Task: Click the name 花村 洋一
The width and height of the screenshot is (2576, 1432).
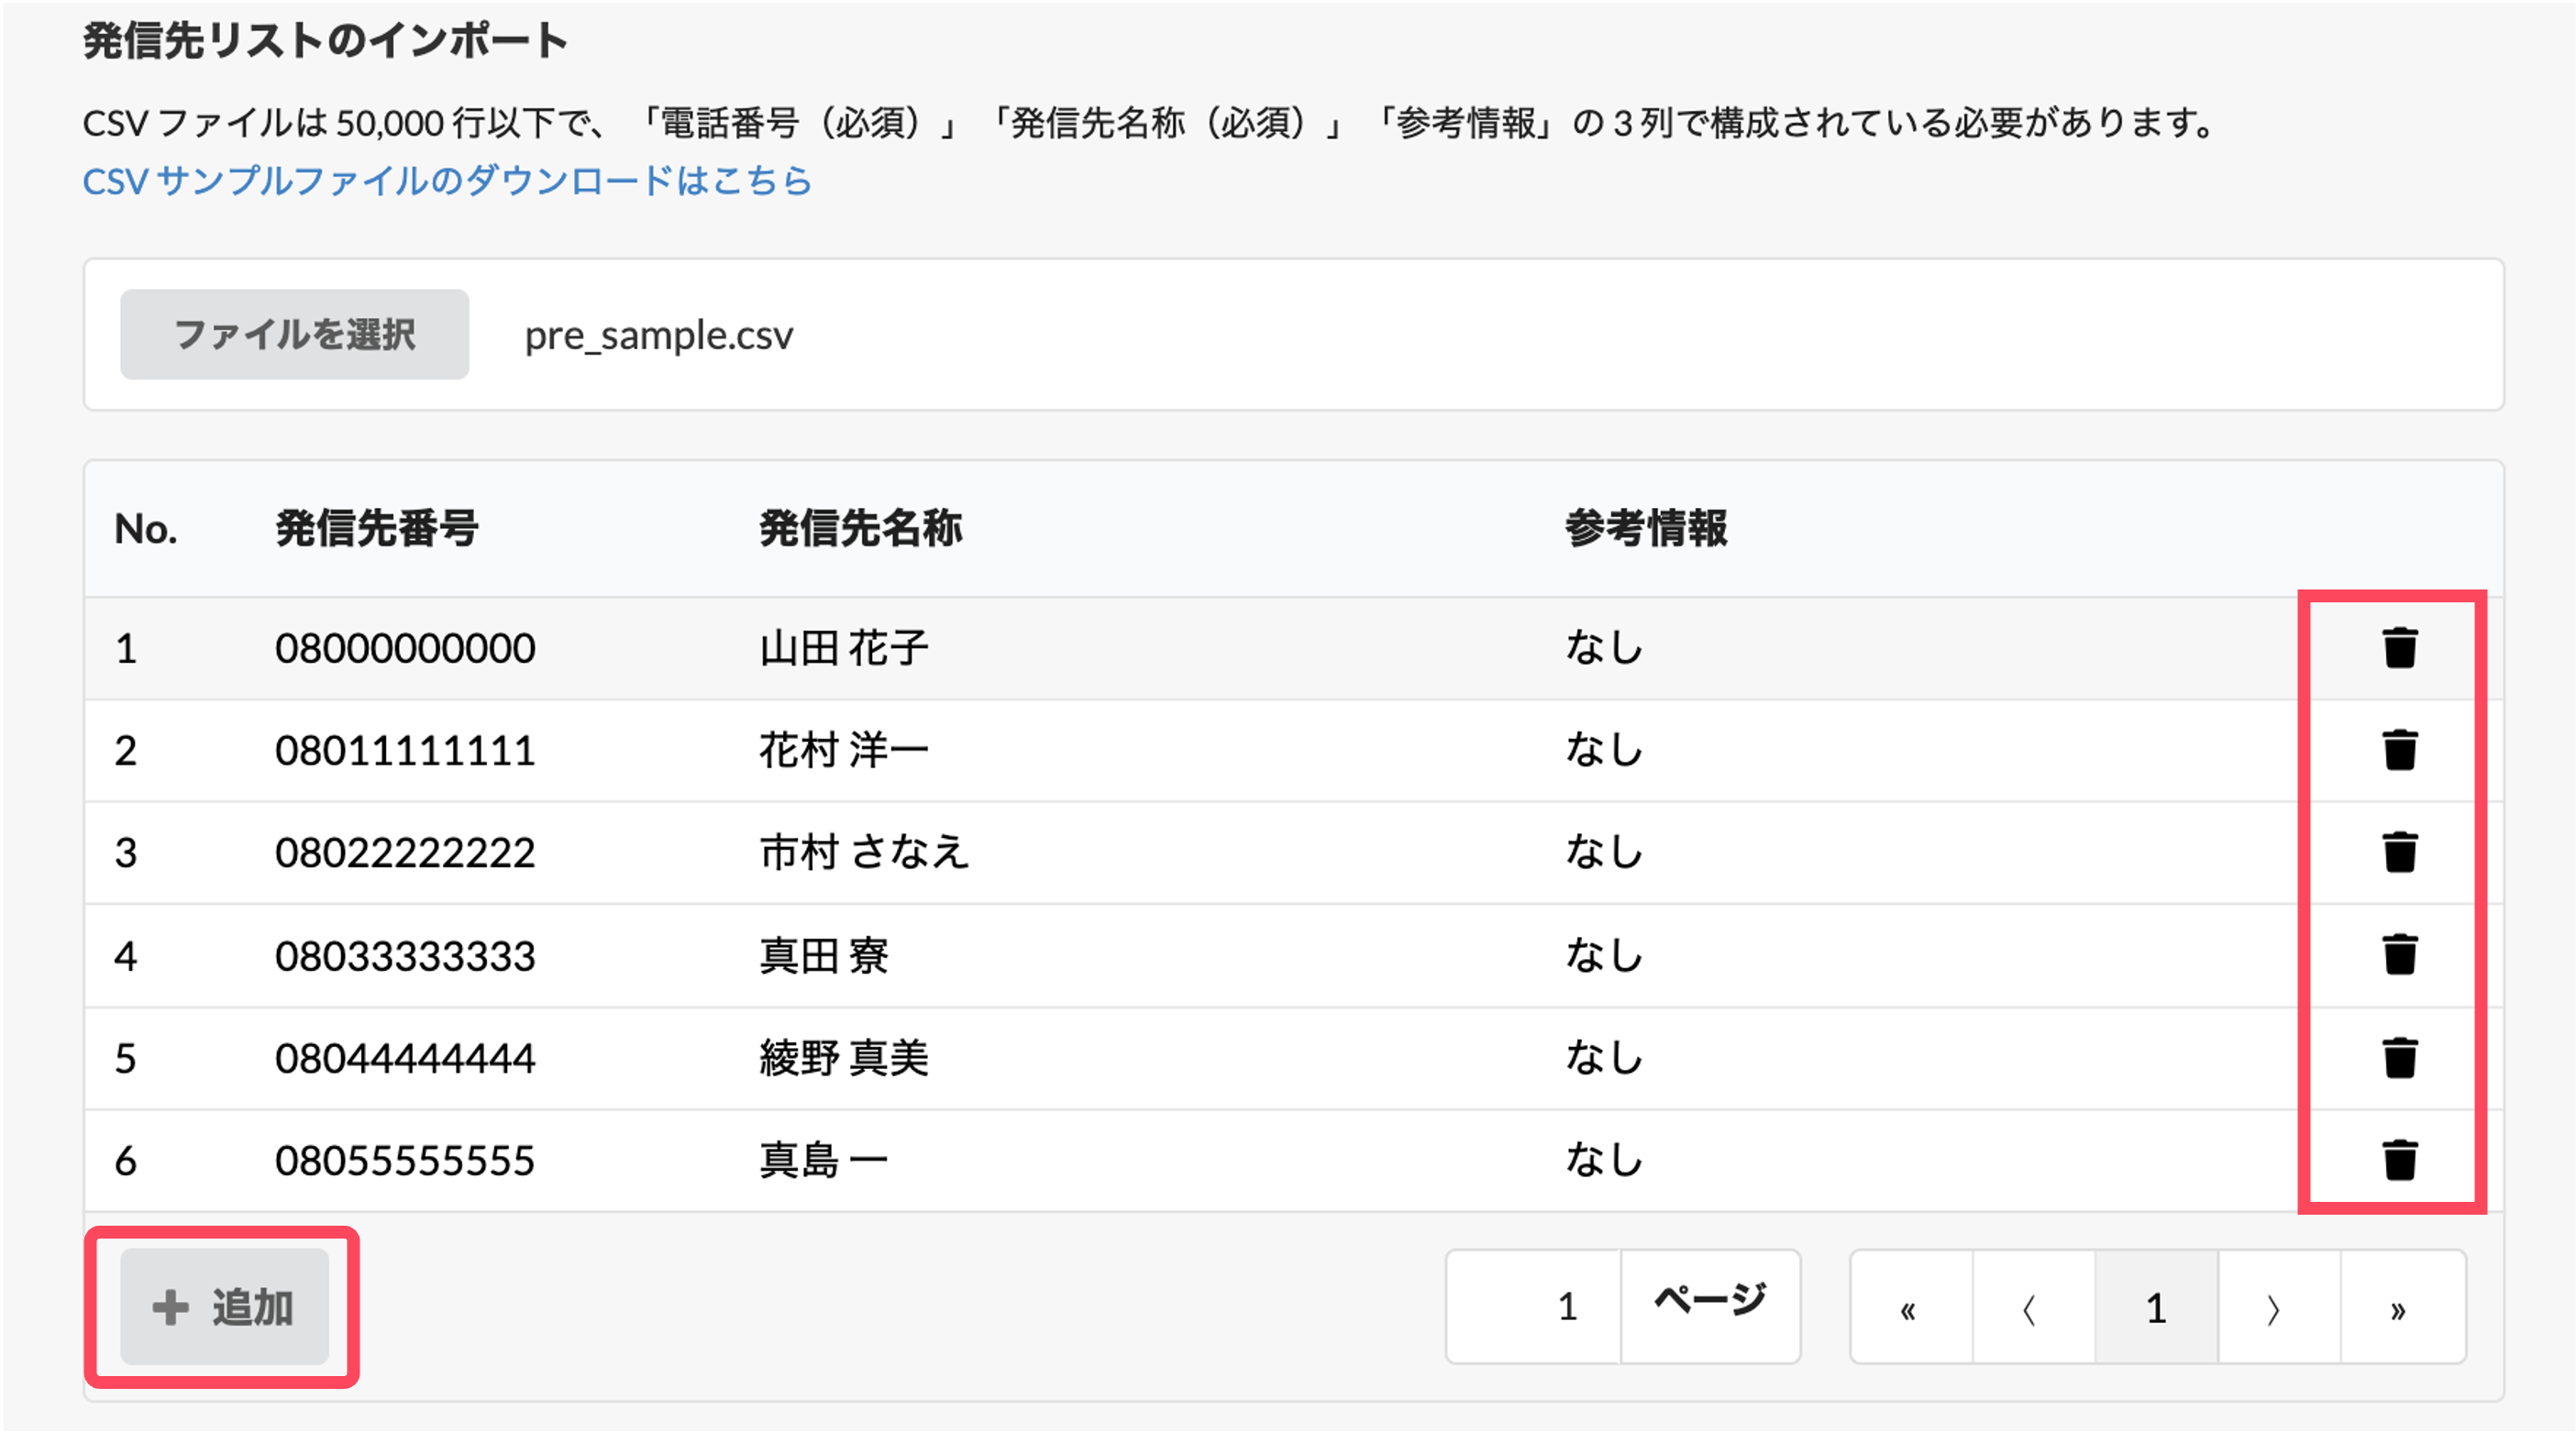Action: [844, 750]
